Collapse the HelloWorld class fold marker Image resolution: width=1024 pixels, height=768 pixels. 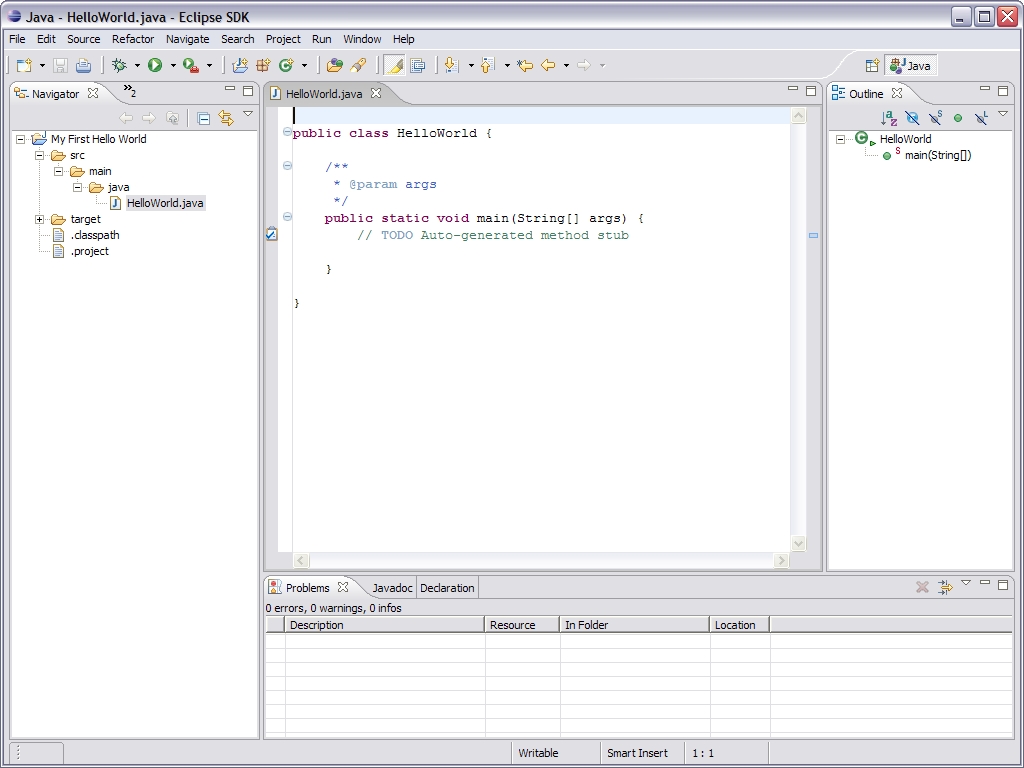click(x=287, y=132)
